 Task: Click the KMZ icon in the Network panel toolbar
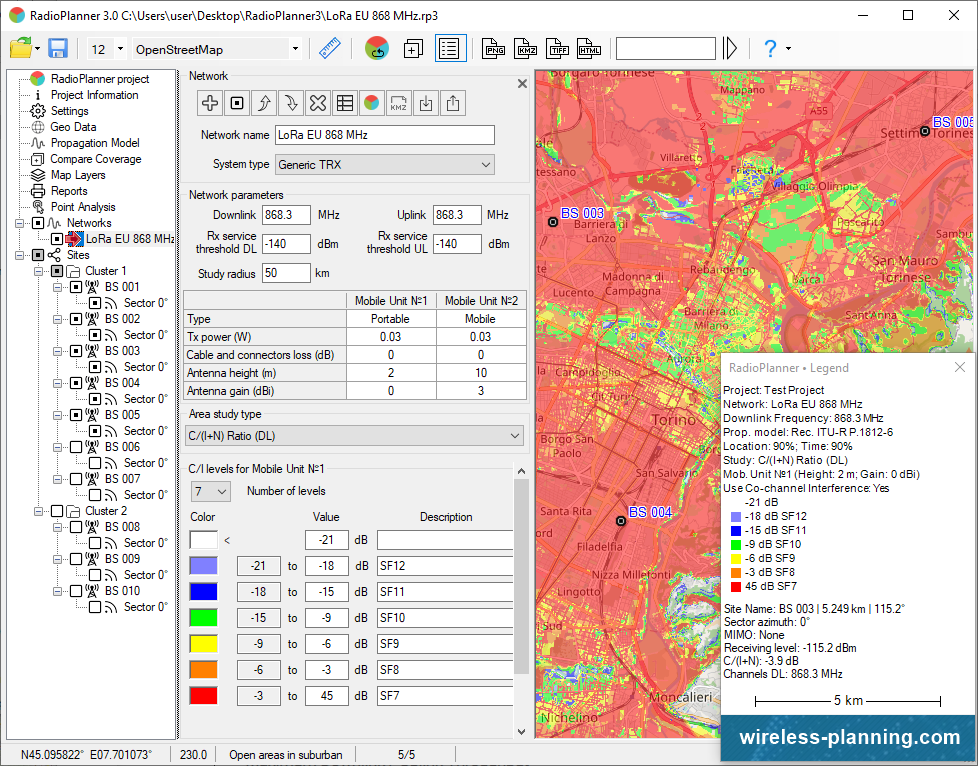click(x=399, y=103)
